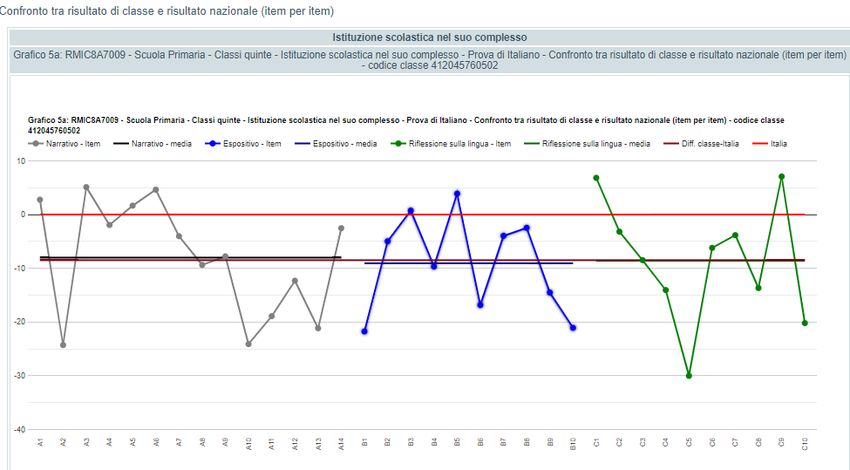Click the grey A10 data point
850x470 pixels.
coord(248,344)
